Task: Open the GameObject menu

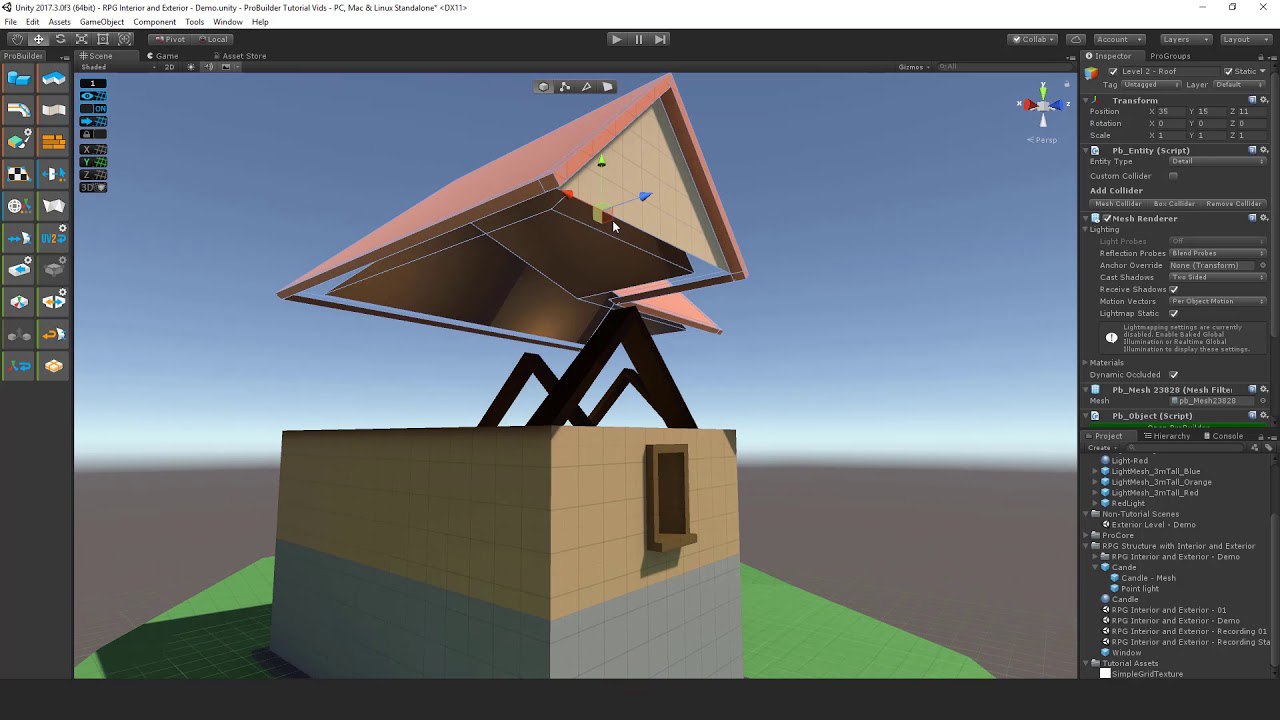Action: point(102,22)
